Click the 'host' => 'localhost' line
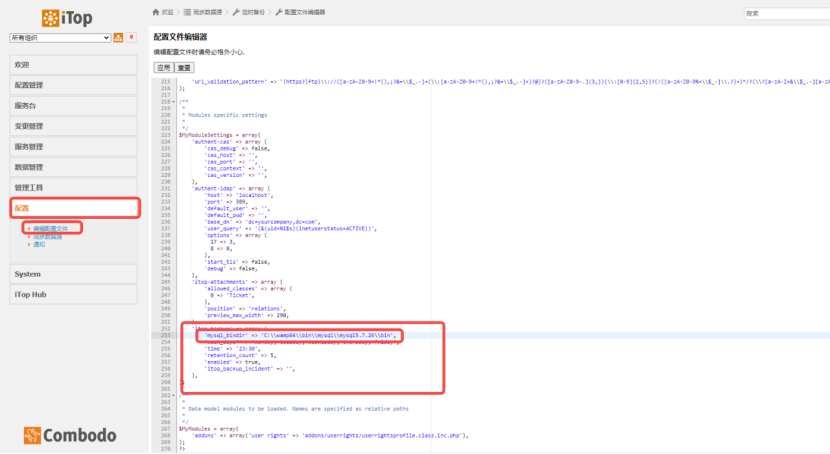The width and height of the screenshot is (830, 454). pyautogui.click(x=239, y=195)
